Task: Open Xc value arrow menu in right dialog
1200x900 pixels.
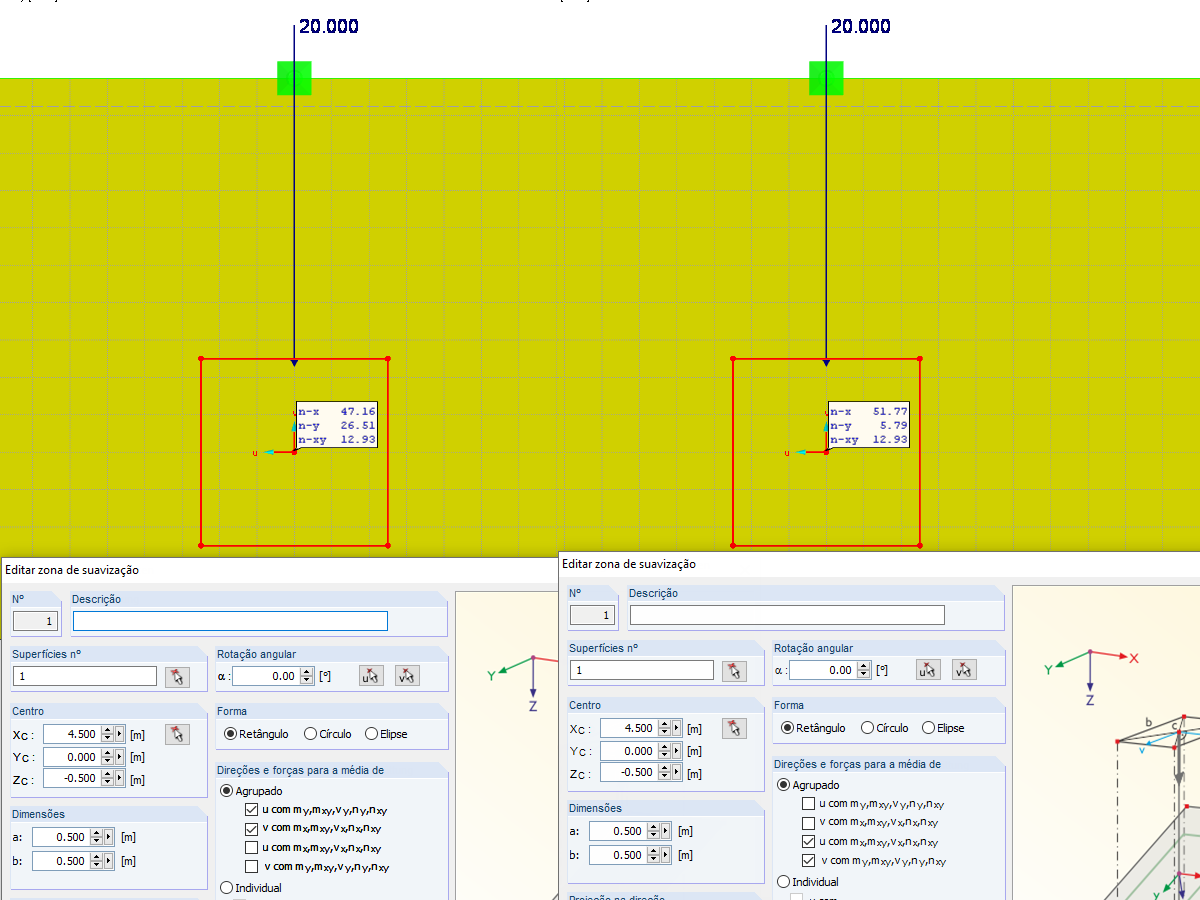Action: (x=677, y=729)
